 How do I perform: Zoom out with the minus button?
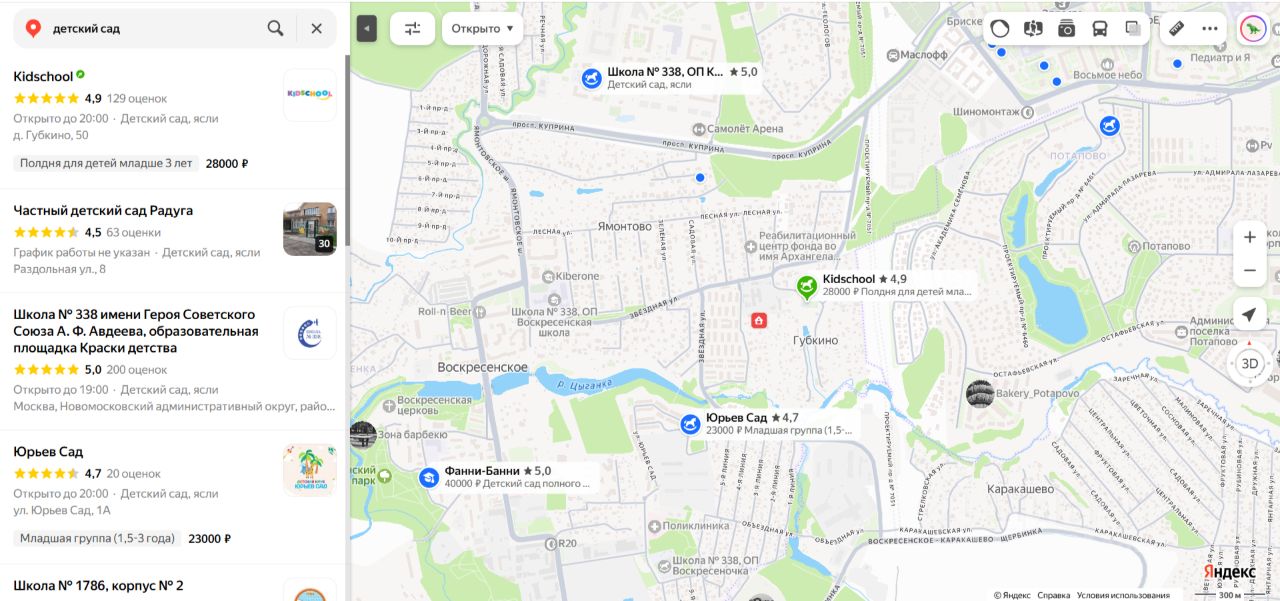pos(1250,270)
